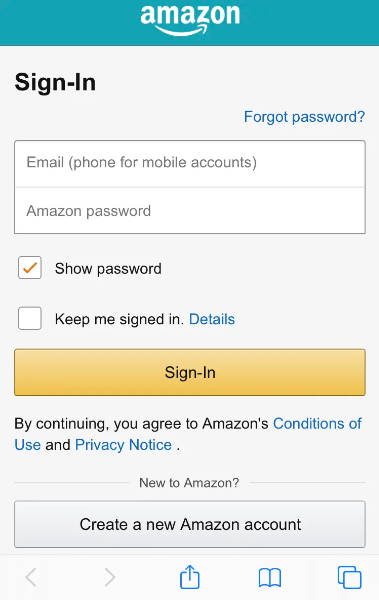Image resolution: width=379 pixels, height=600 pixels.
Task: Open the bookmarks book icon
Action: [x=270, y=577]
